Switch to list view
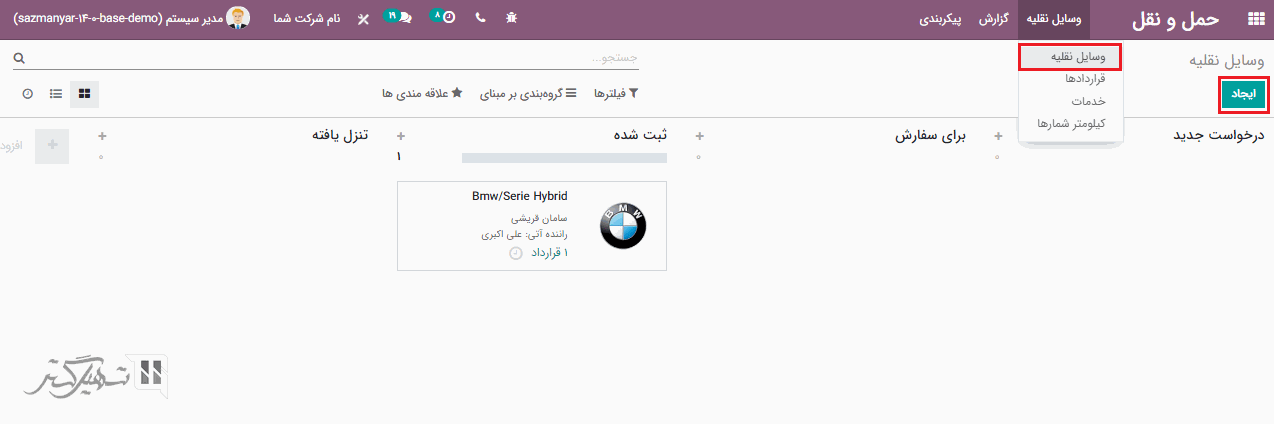Viewport: 1274px width, 424px height. pos(56,93)
